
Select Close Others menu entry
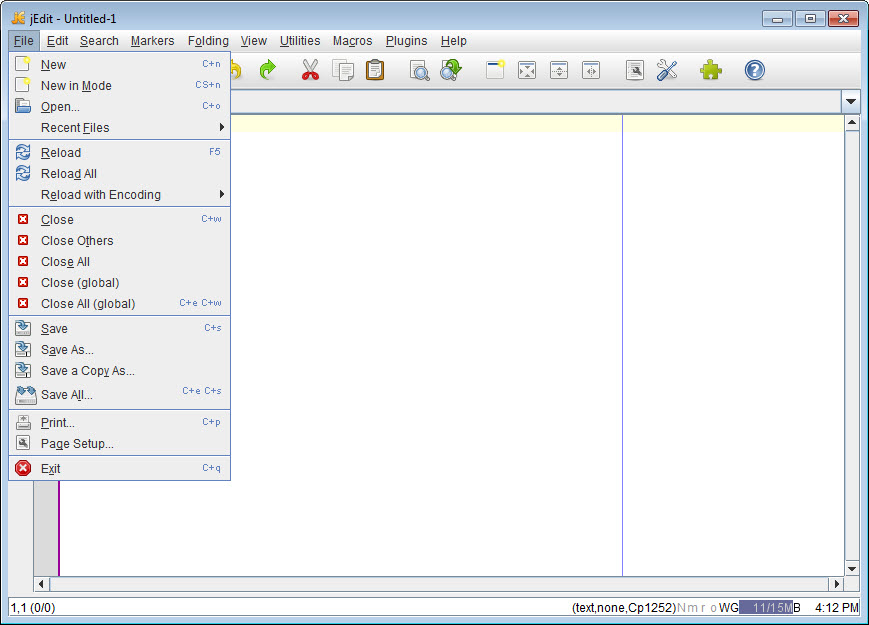[120, 240]
